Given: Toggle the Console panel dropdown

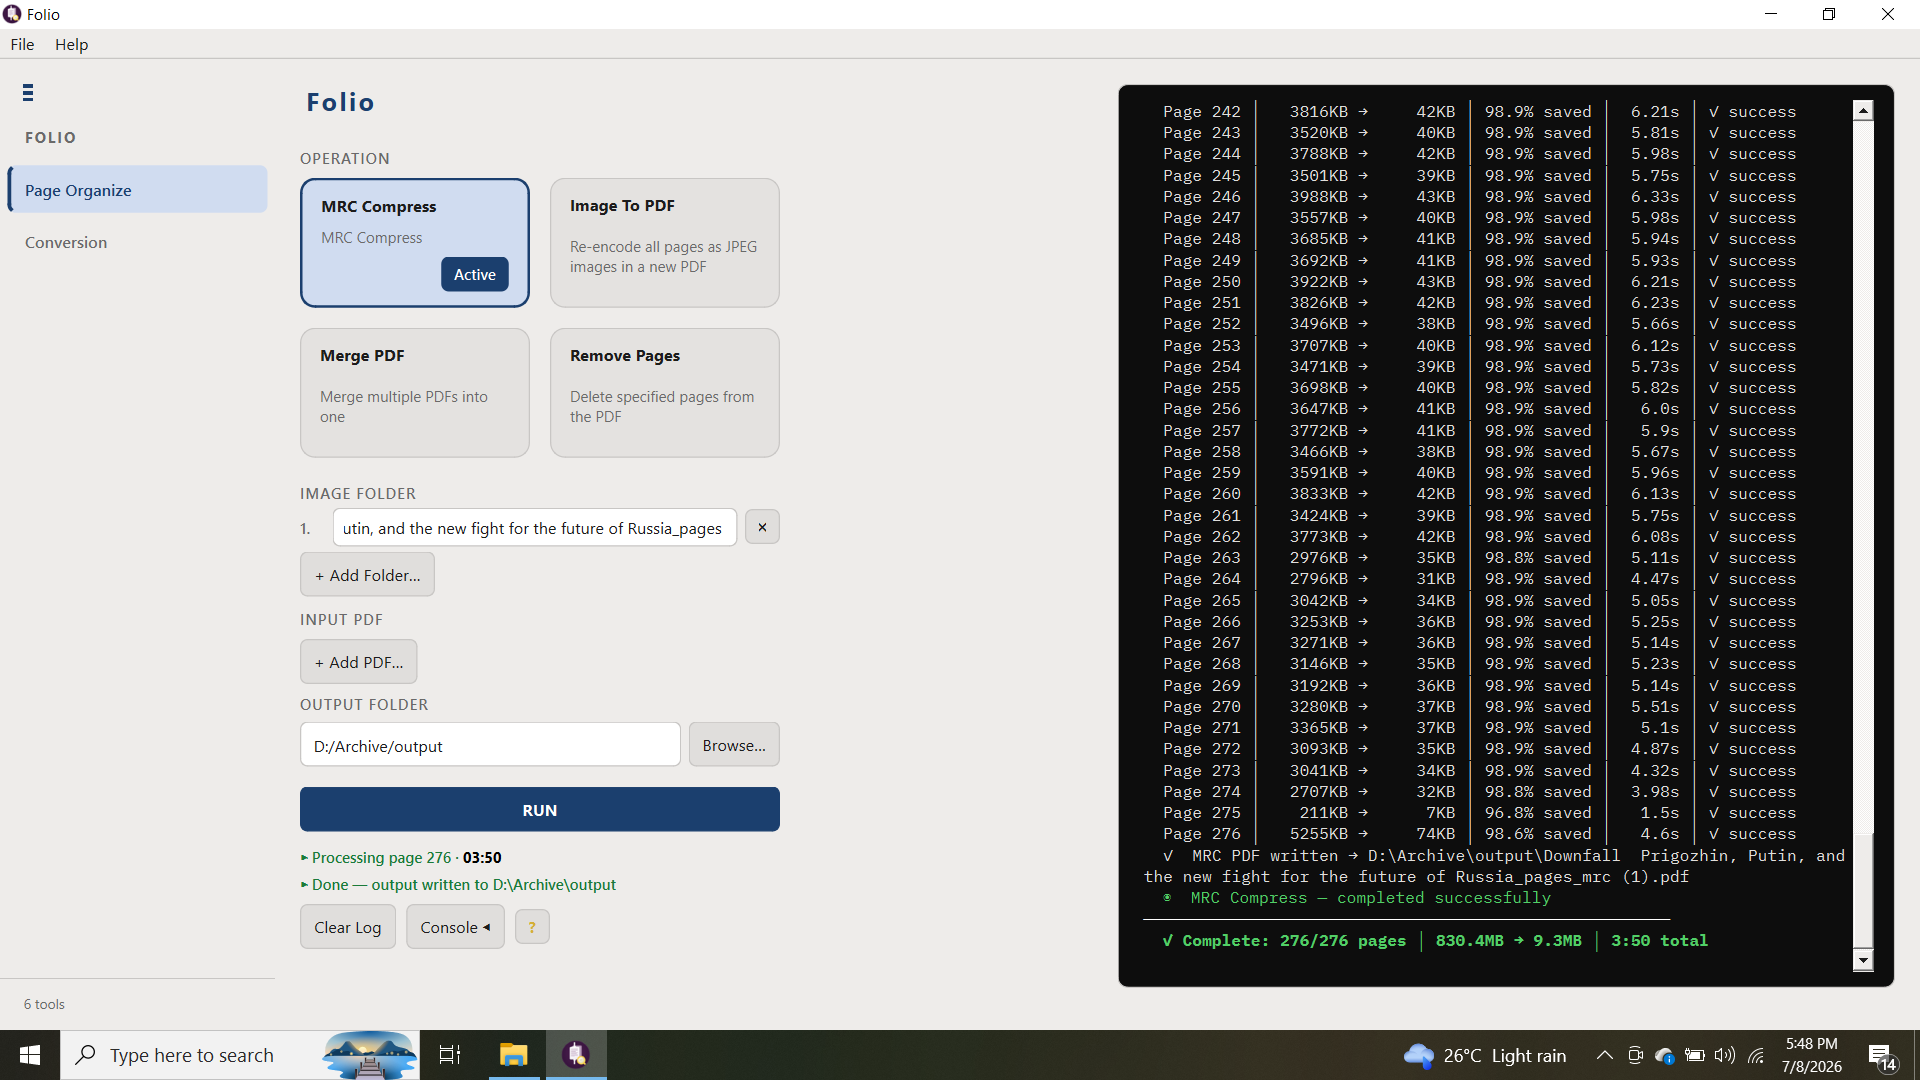Looking at the screenshot, I should tap(455, 927).
